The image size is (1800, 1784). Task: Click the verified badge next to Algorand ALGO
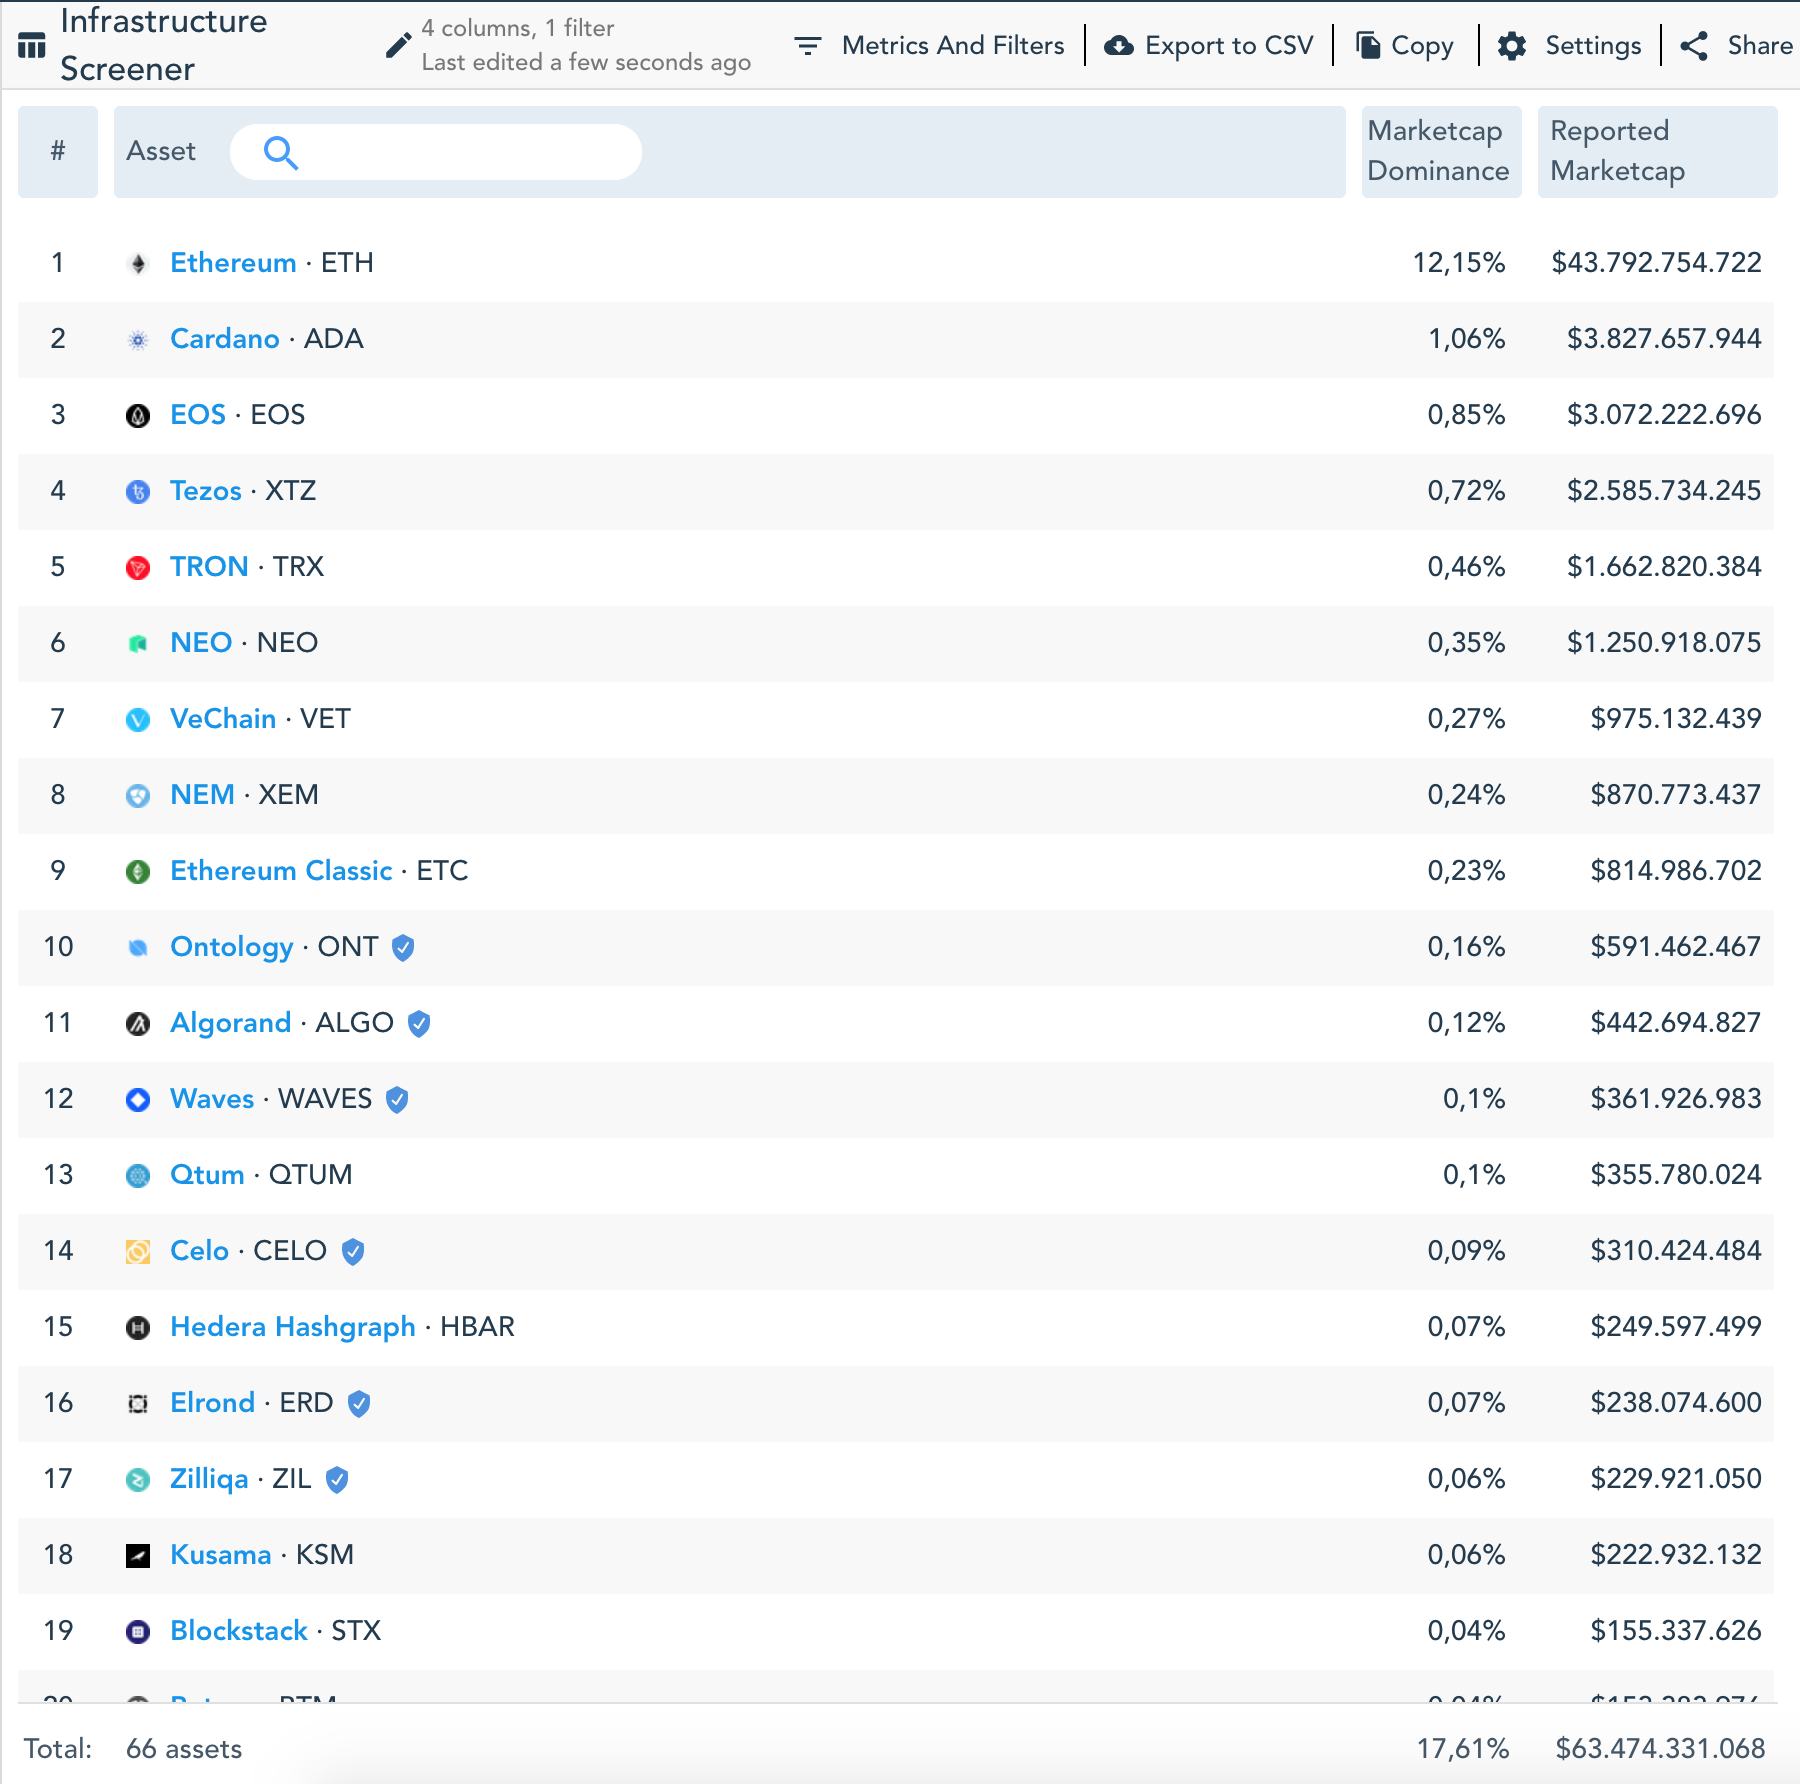[419, 1023]
